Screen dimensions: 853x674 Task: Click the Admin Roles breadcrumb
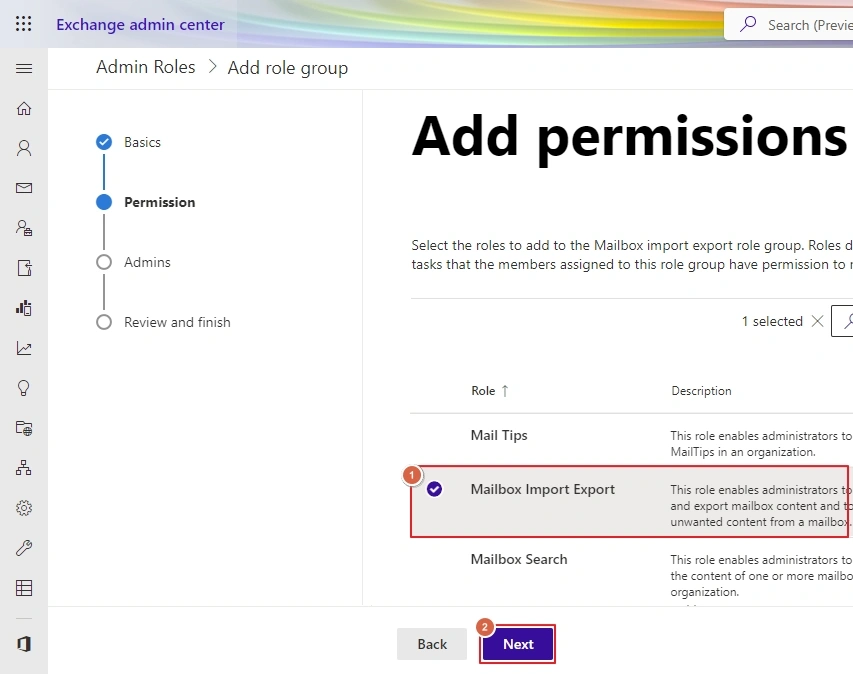[146, 67]
